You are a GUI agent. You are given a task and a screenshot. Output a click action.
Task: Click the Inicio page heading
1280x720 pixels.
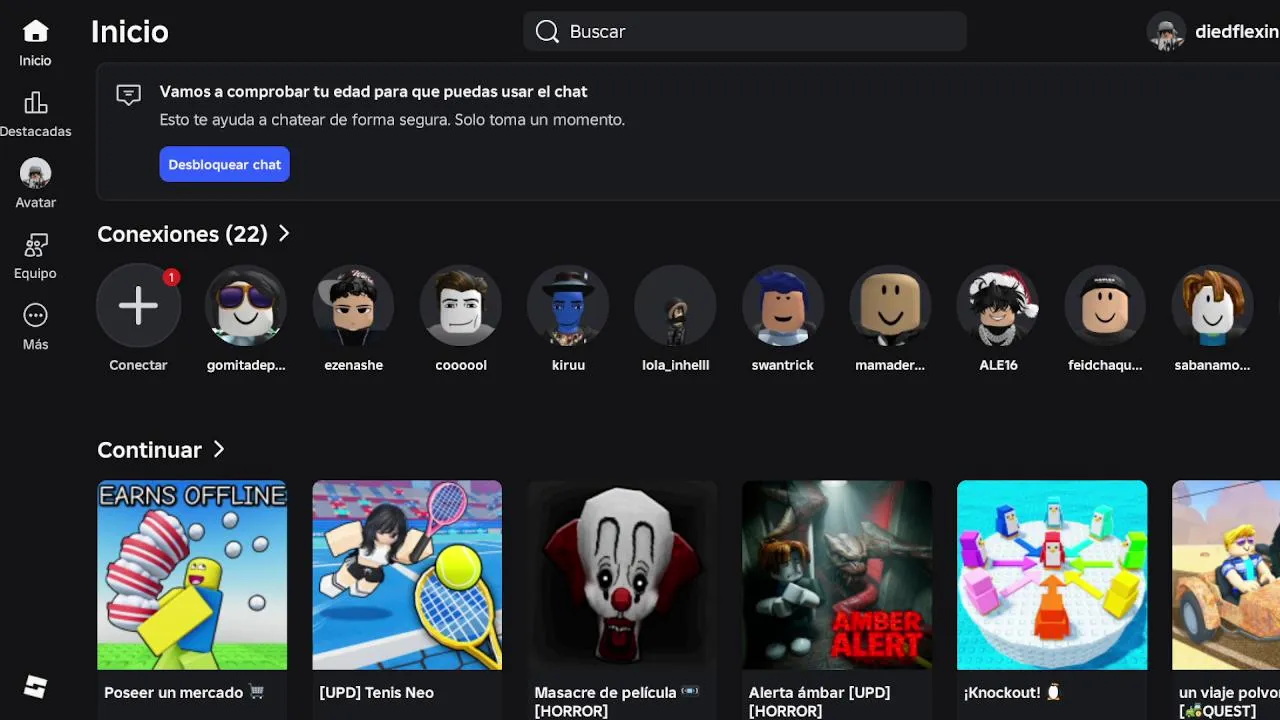tap(130, 32)
